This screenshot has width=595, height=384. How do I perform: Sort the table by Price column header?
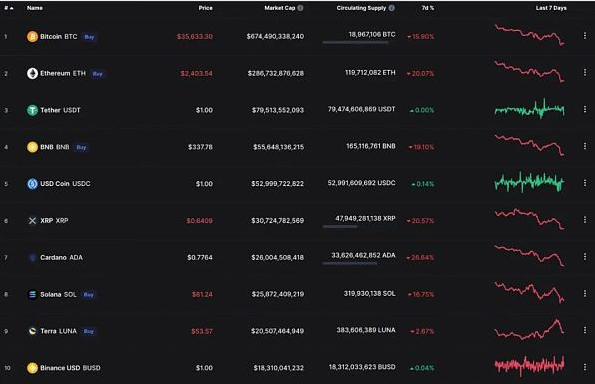(205, 8)
